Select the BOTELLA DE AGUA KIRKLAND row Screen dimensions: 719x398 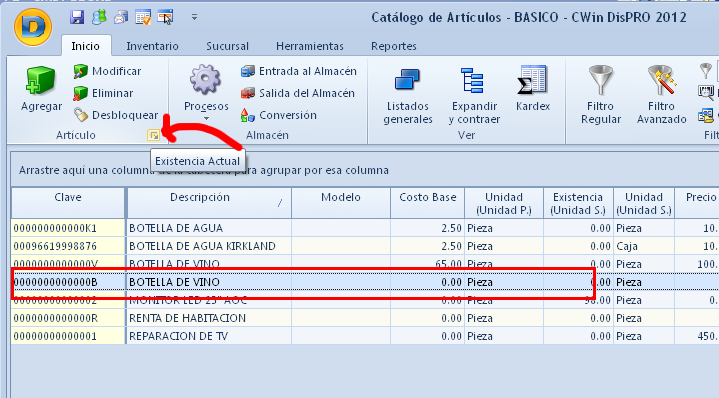(365, 246)
